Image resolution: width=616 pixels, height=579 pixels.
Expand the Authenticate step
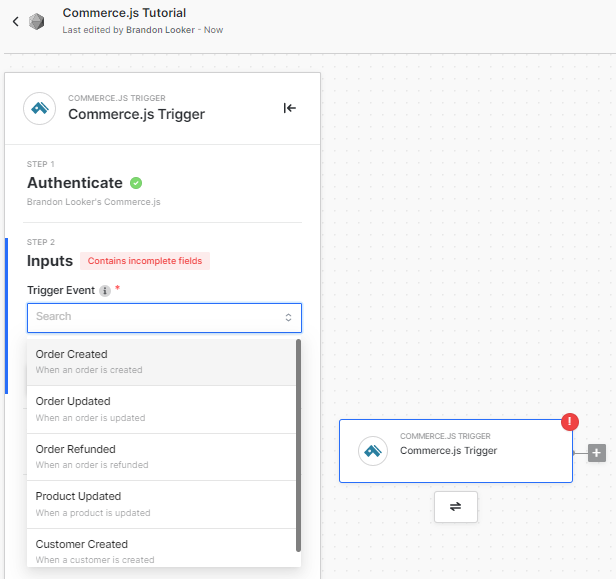pos(75,183)
